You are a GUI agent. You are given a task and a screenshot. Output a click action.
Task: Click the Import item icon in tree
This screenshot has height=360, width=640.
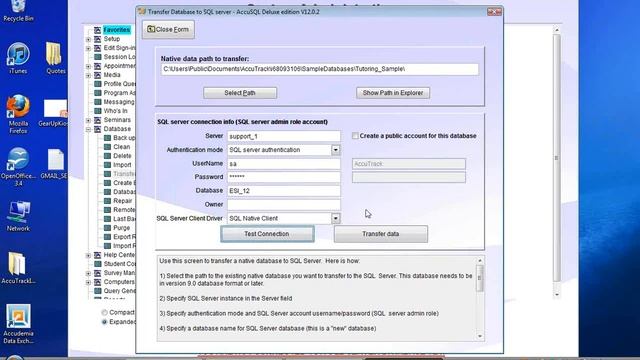click(107, 165)
